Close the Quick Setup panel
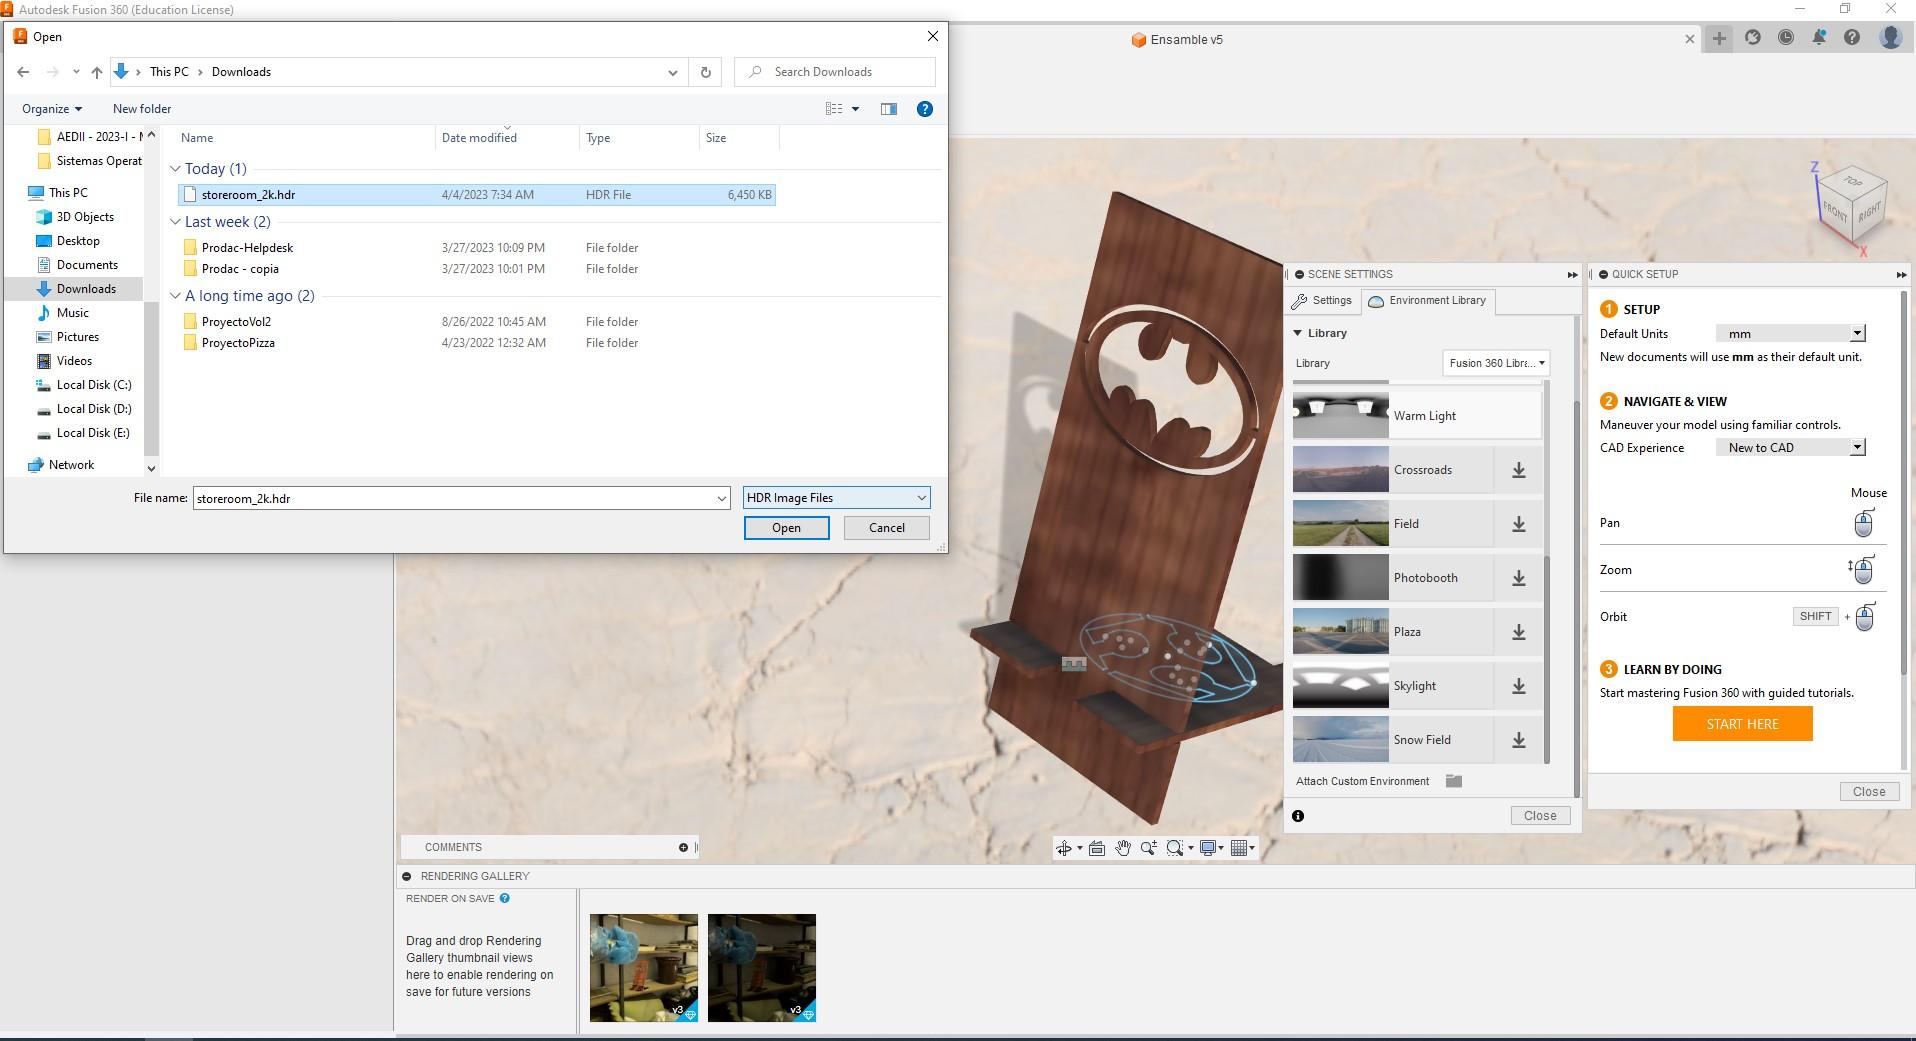This screenshot has width=1916, height=1041. pyautogui.click(x=1869, y=792)
